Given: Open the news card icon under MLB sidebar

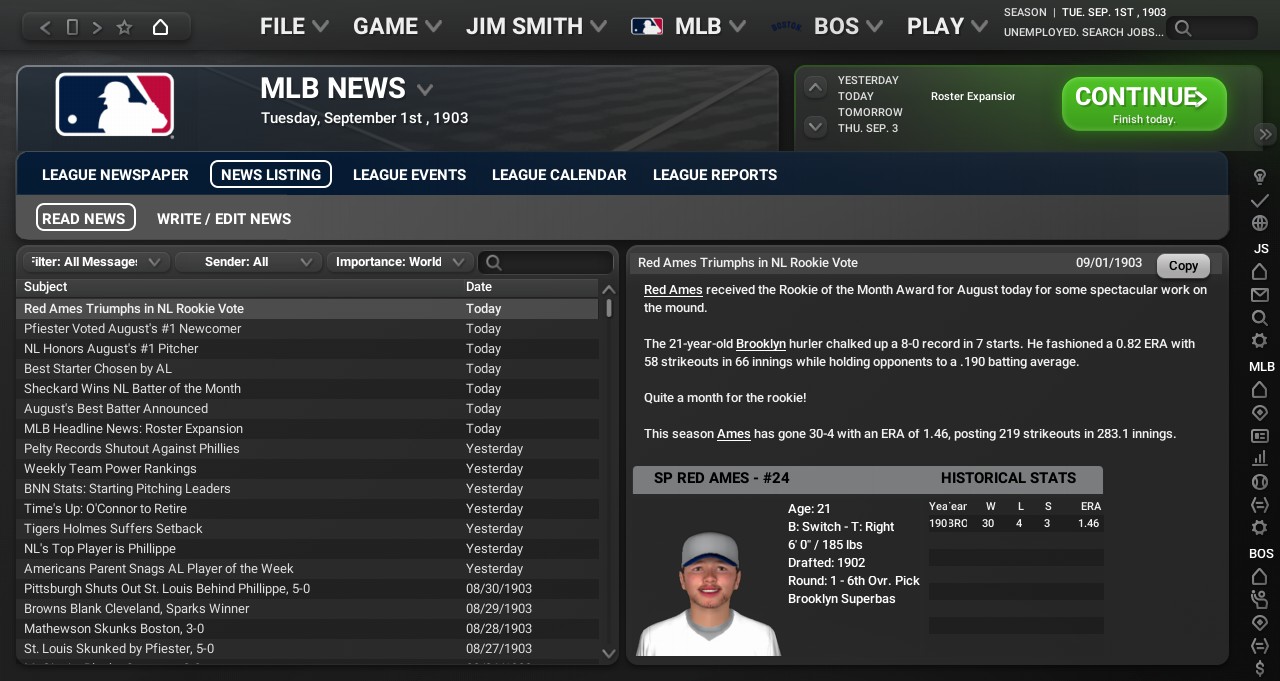Looking at the screenshot, I should (1260, 436).
